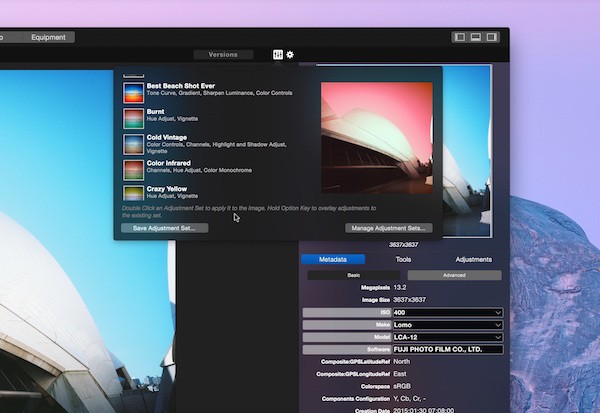The image size is (600, 413).
Task: Open the gear settings icon
Action: [290, 54]
